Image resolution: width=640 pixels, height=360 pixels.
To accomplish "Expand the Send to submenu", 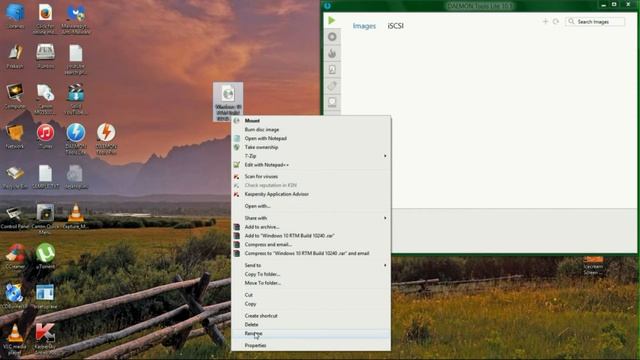I will [311, 265].
